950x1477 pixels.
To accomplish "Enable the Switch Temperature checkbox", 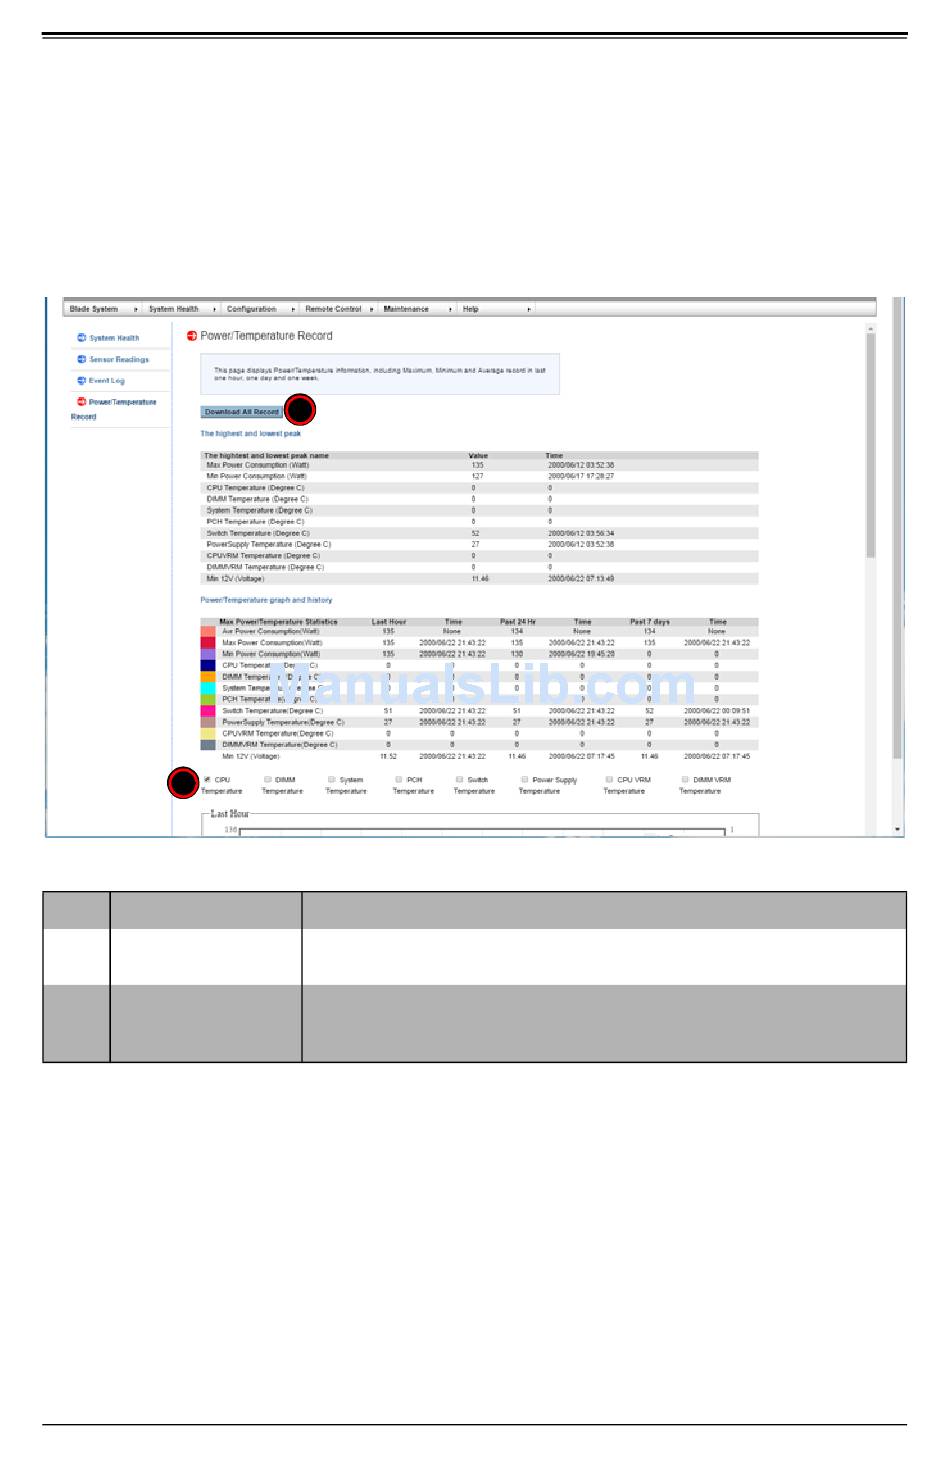I will 459,779.
